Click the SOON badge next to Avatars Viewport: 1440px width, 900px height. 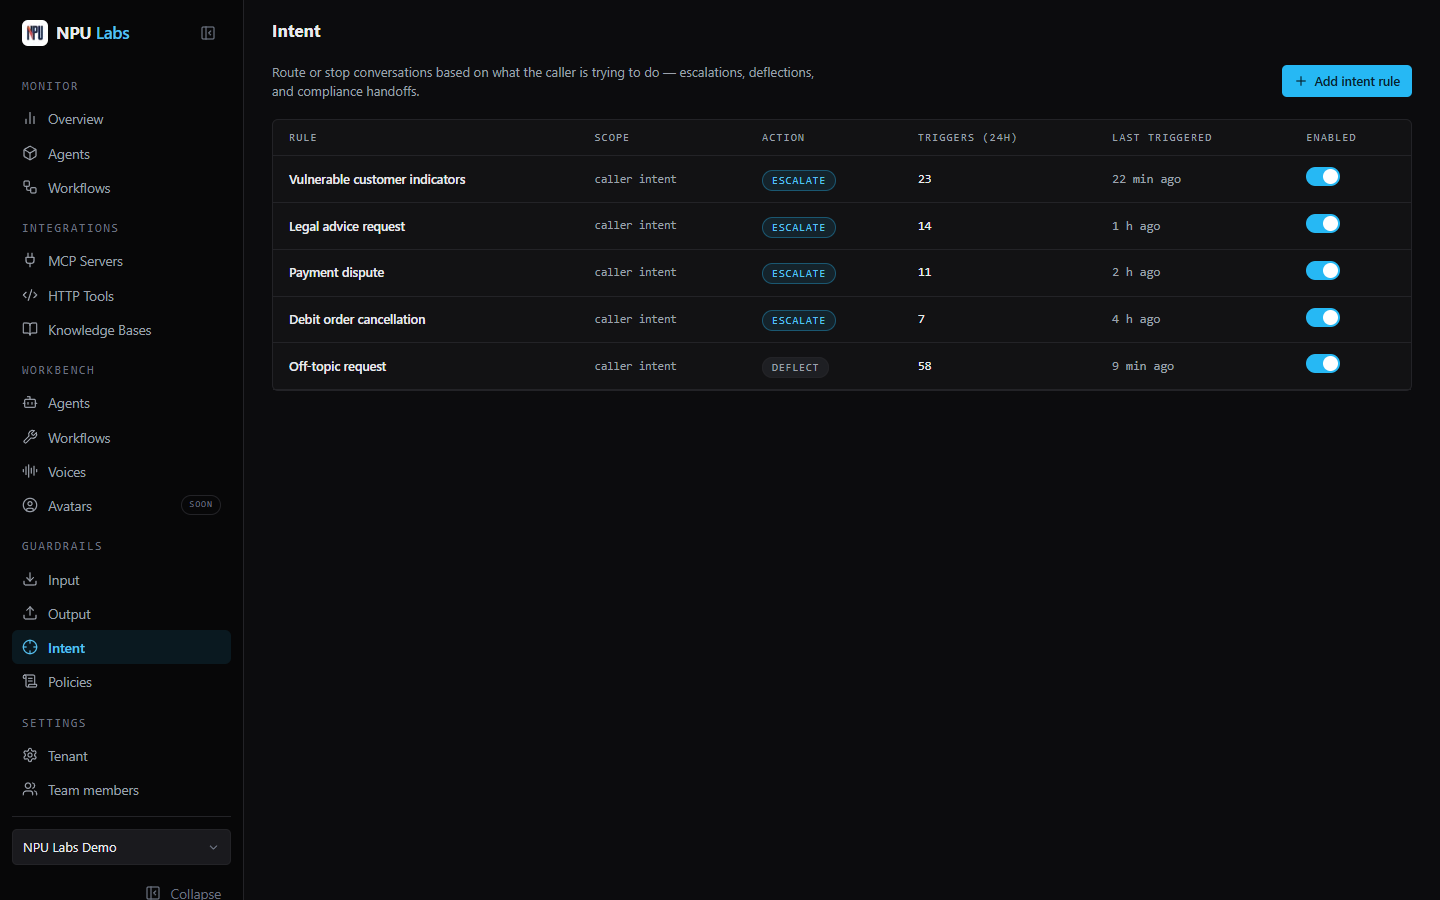coord(201,505)
